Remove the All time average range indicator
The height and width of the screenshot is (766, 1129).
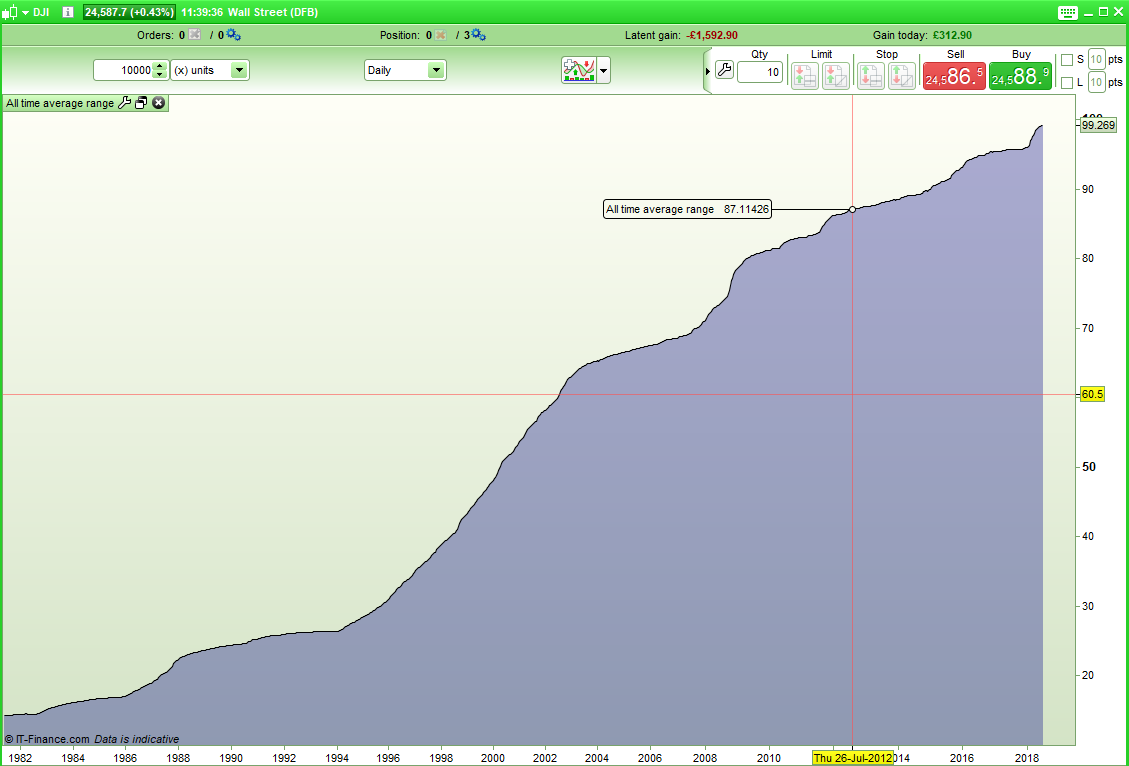tap(158, 103)
